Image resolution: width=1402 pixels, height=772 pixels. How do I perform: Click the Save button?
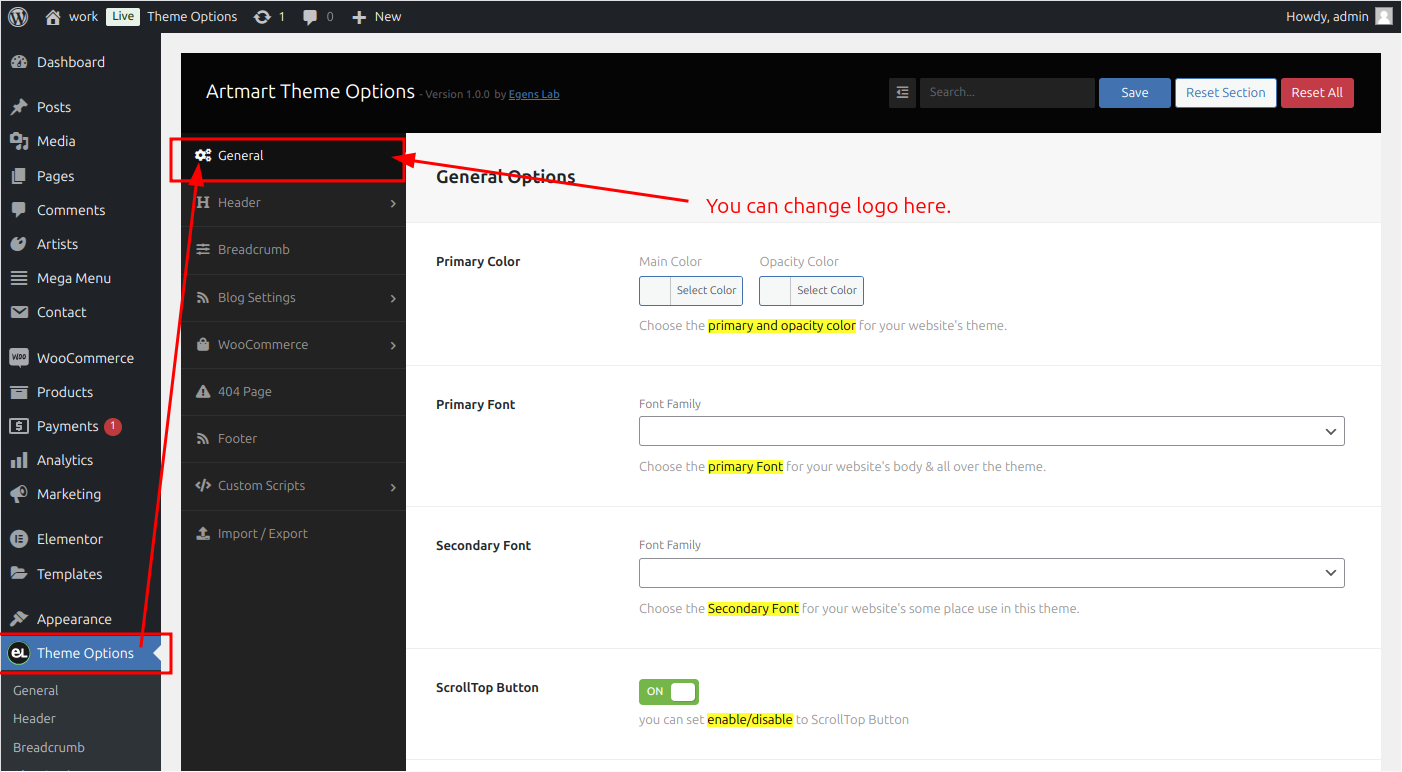[1135, 93]
